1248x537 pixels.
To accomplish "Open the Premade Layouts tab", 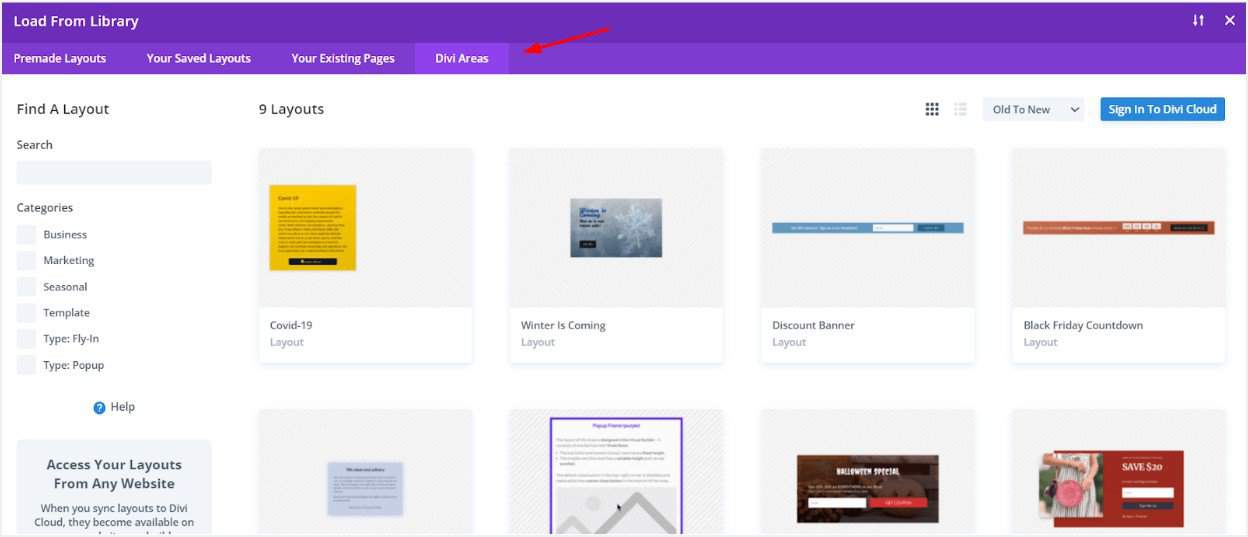I will click(x=60, y=58).
